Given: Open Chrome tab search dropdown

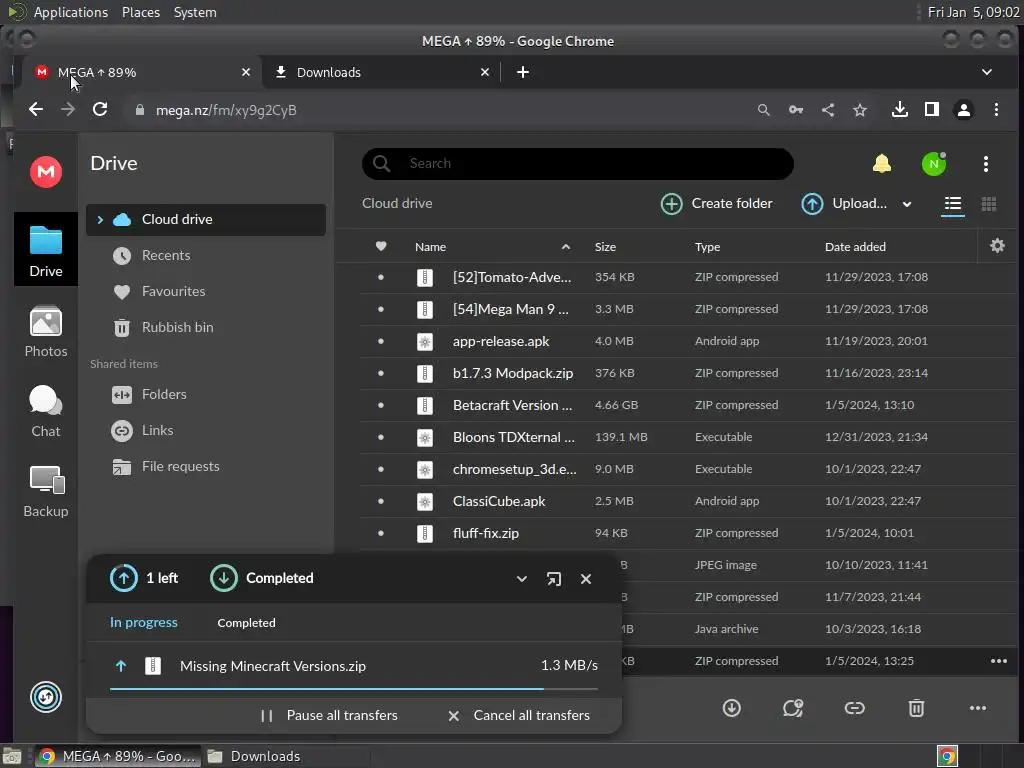Looking at the screenshot, I should point(987,72).
